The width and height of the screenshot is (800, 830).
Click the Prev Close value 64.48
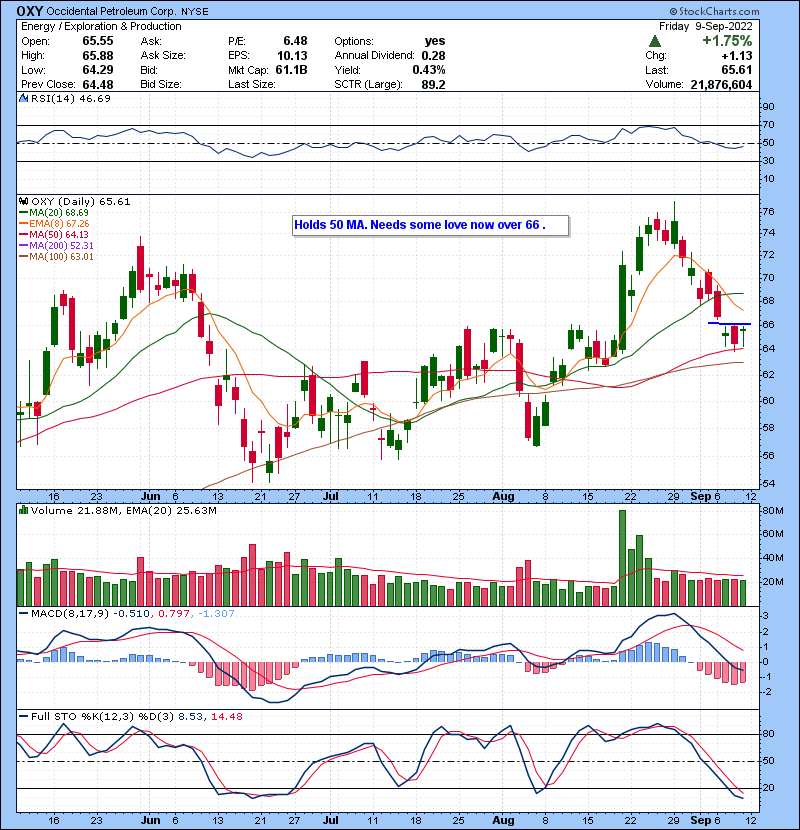(x=97, y=84)
